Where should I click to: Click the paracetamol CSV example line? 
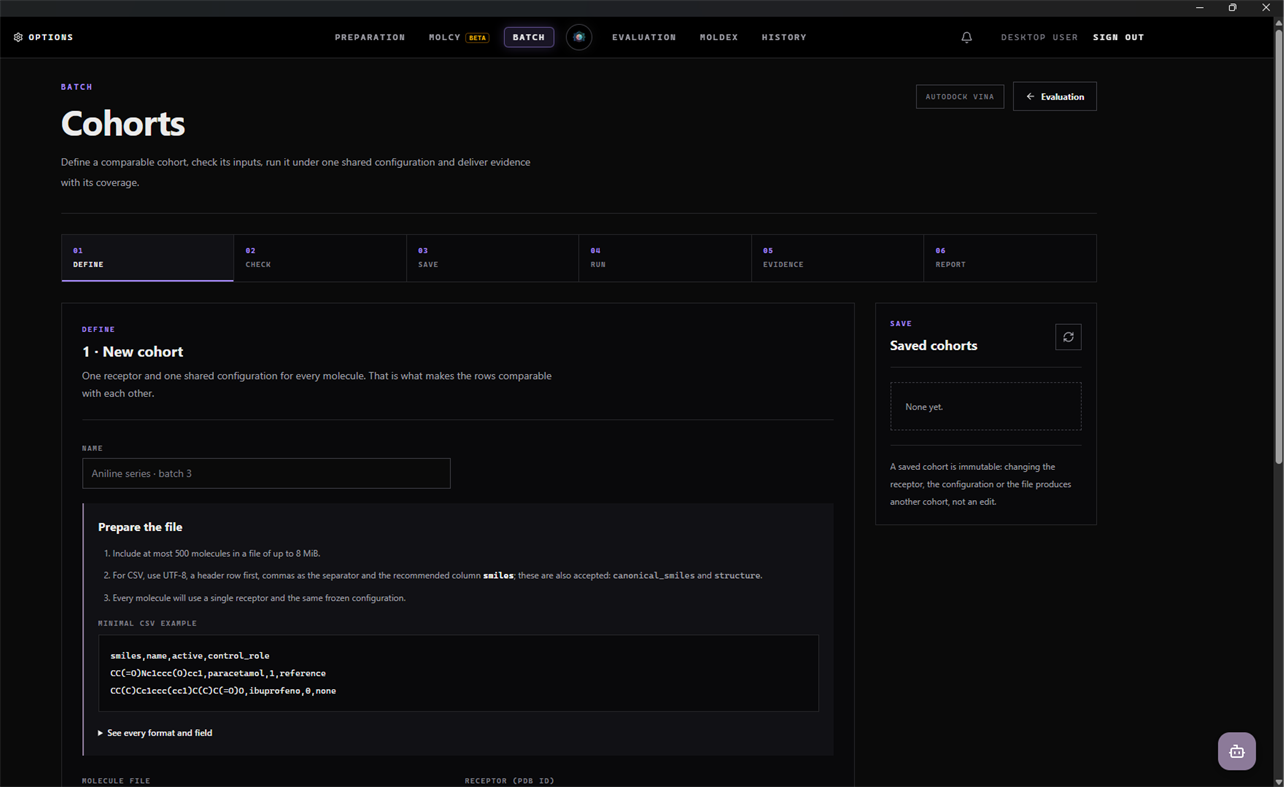218,673
